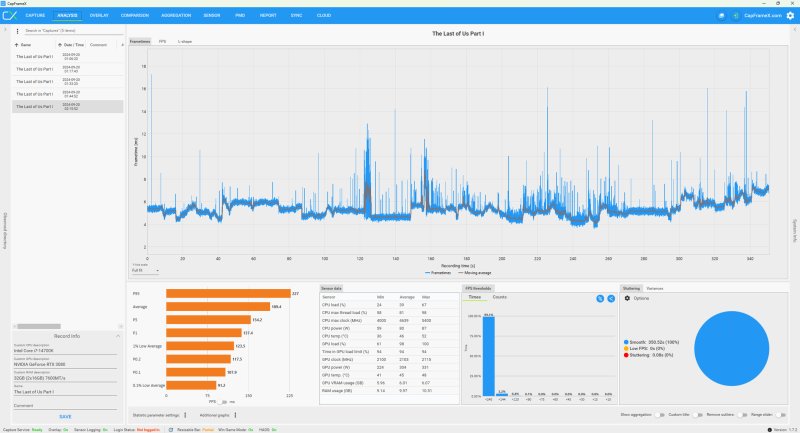Open the PMD tab
This screenshot has width=800, height=433.
click(240, 15)
